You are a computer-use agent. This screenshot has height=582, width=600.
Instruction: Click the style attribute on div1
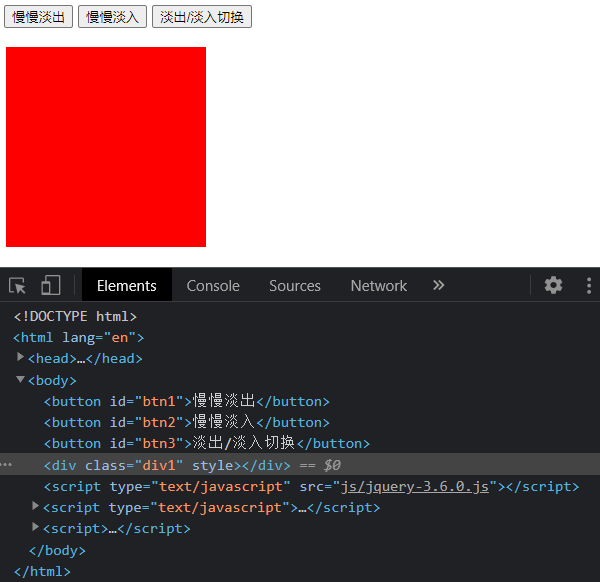pyautogui.click(x=213, y=465)
